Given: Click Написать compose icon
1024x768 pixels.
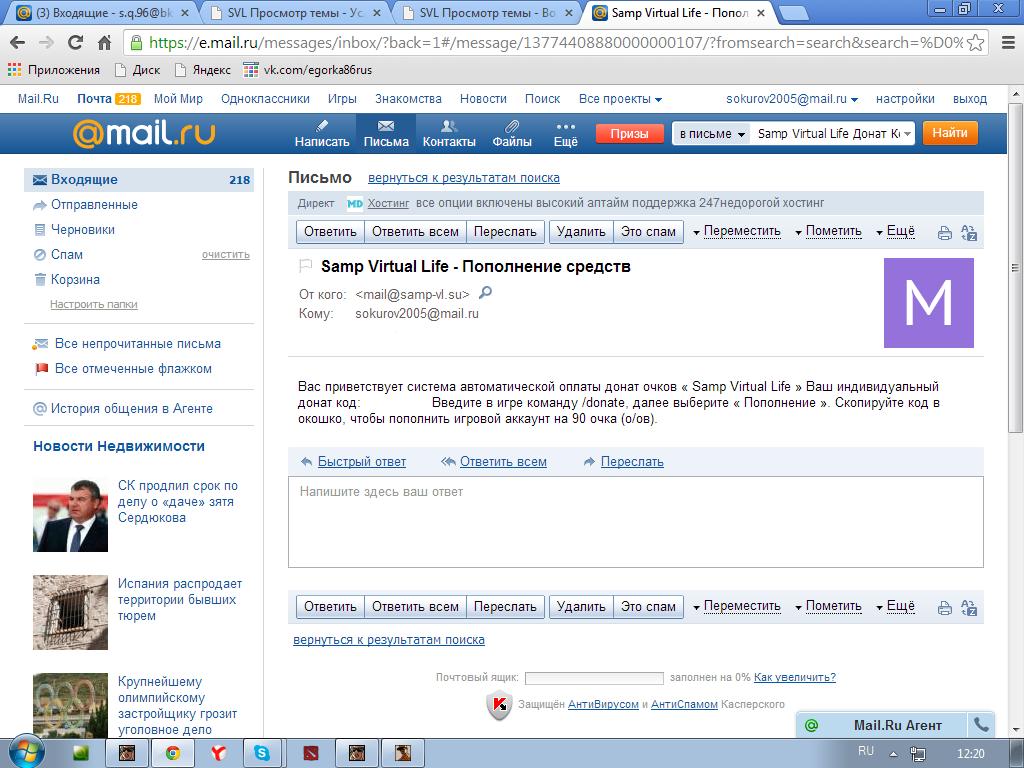Looking at the screenshot, I should tap(322, 133).
